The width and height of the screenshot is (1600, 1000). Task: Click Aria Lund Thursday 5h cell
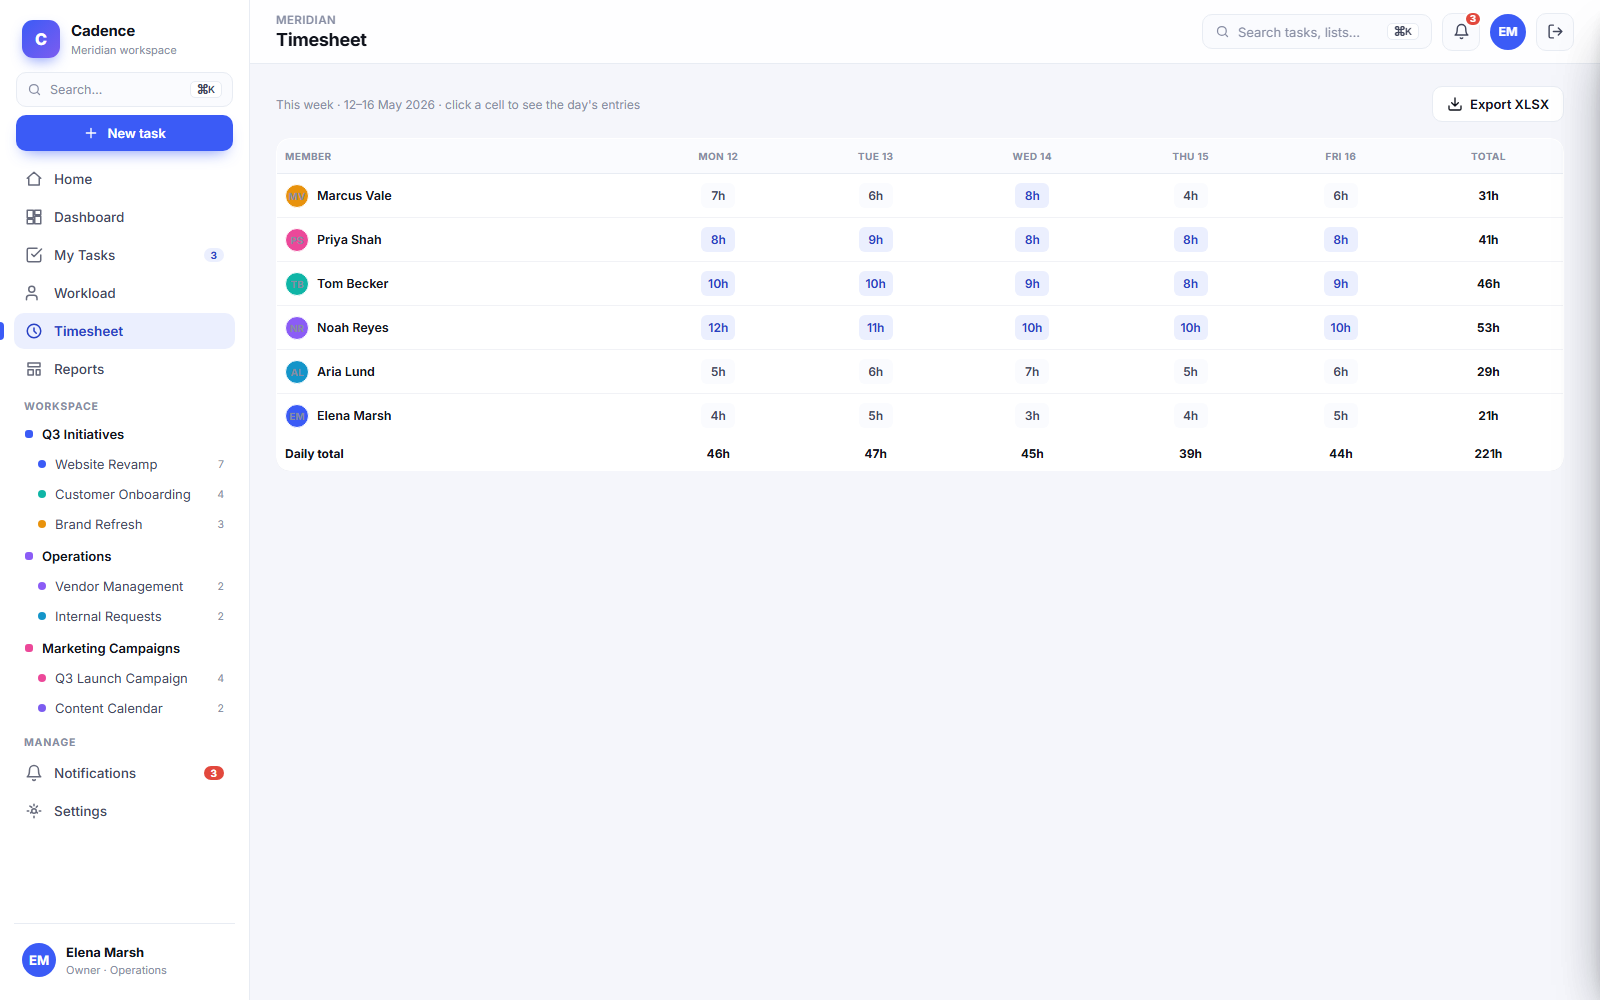click(1190, 372)
